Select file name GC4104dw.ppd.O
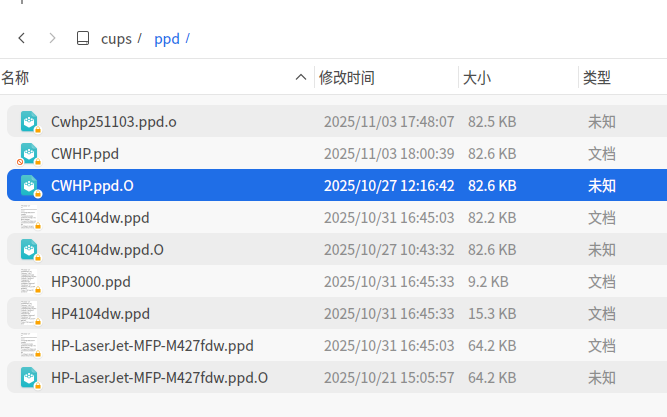Viewport: 667px width, 417px height. [x=107, y=250]
